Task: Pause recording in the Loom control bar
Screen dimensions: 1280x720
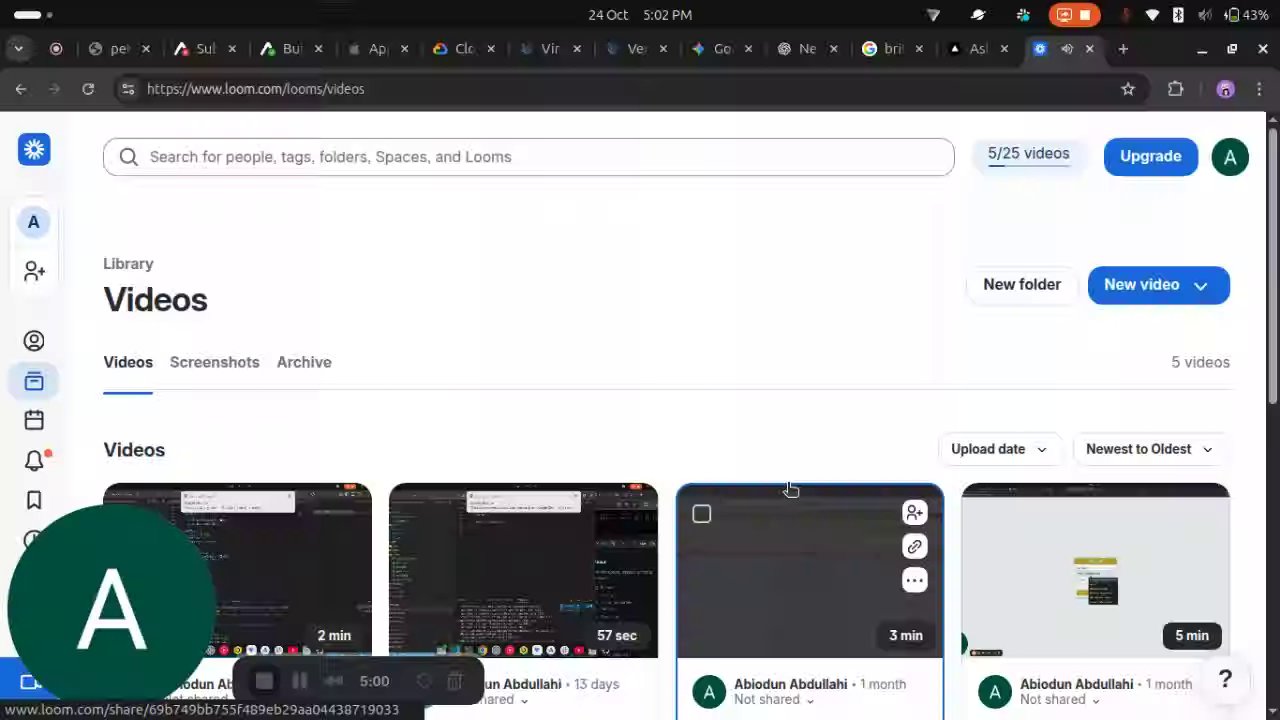Action: coord(299,681)
